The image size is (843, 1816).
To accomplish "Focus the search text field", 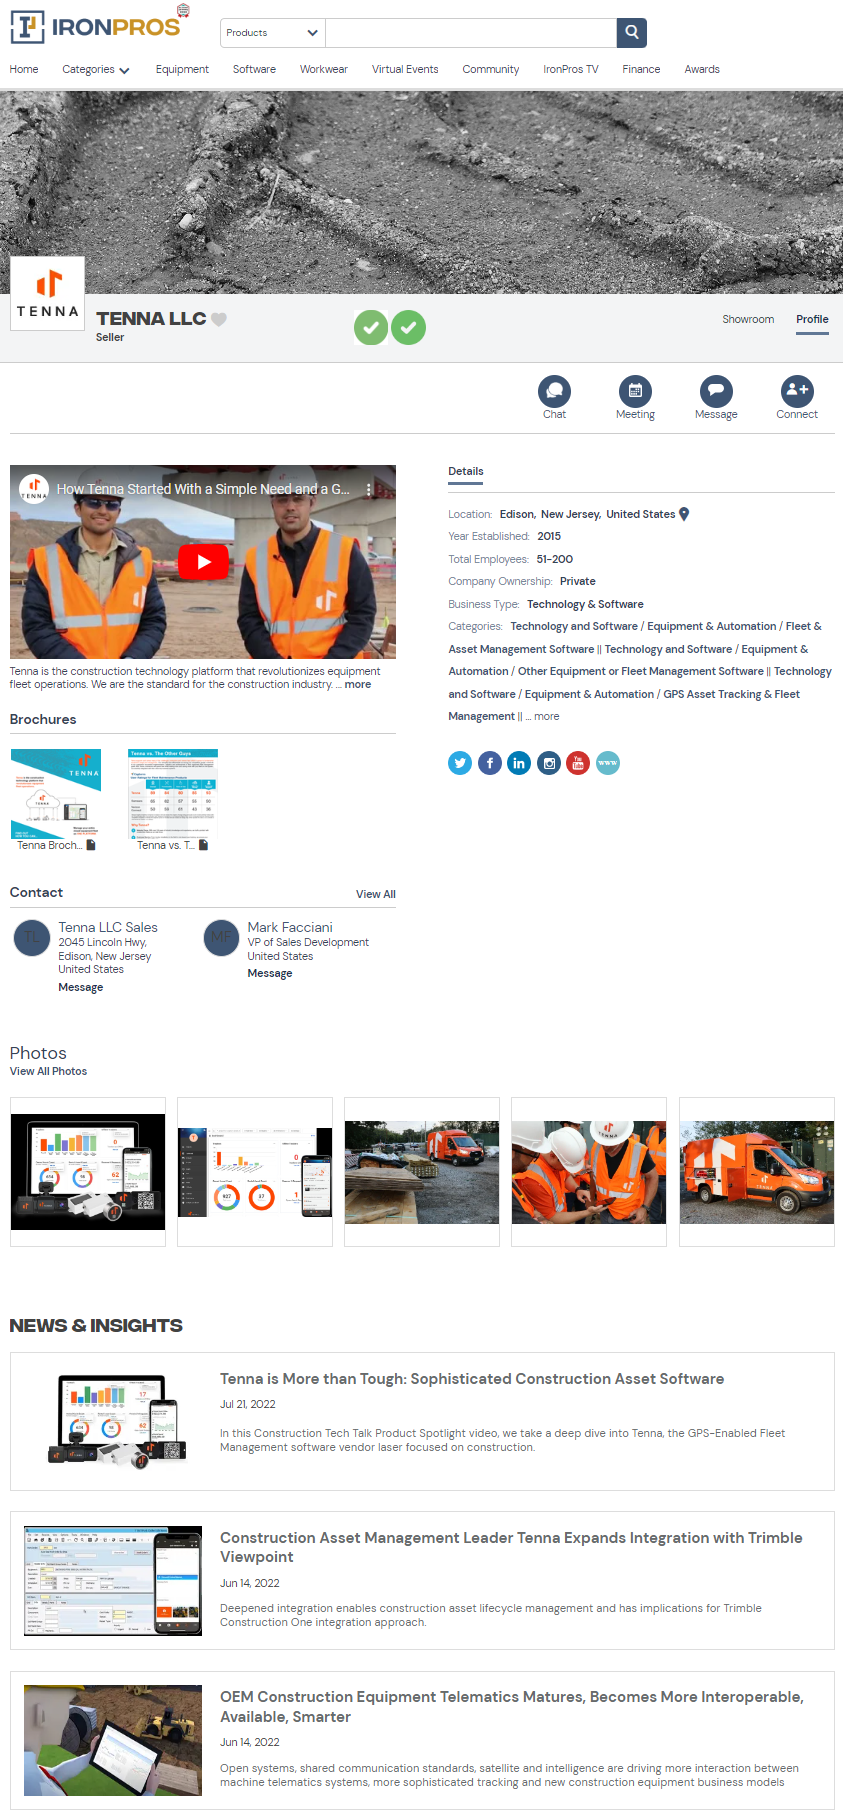I will tap(471, 33).
